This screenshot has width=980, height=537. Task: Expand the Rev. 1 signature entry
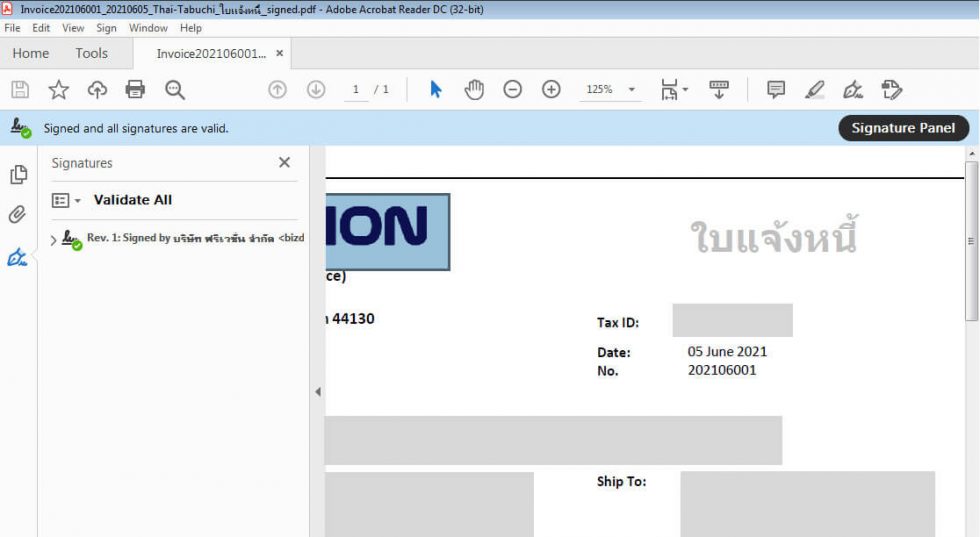pos(53,240)
